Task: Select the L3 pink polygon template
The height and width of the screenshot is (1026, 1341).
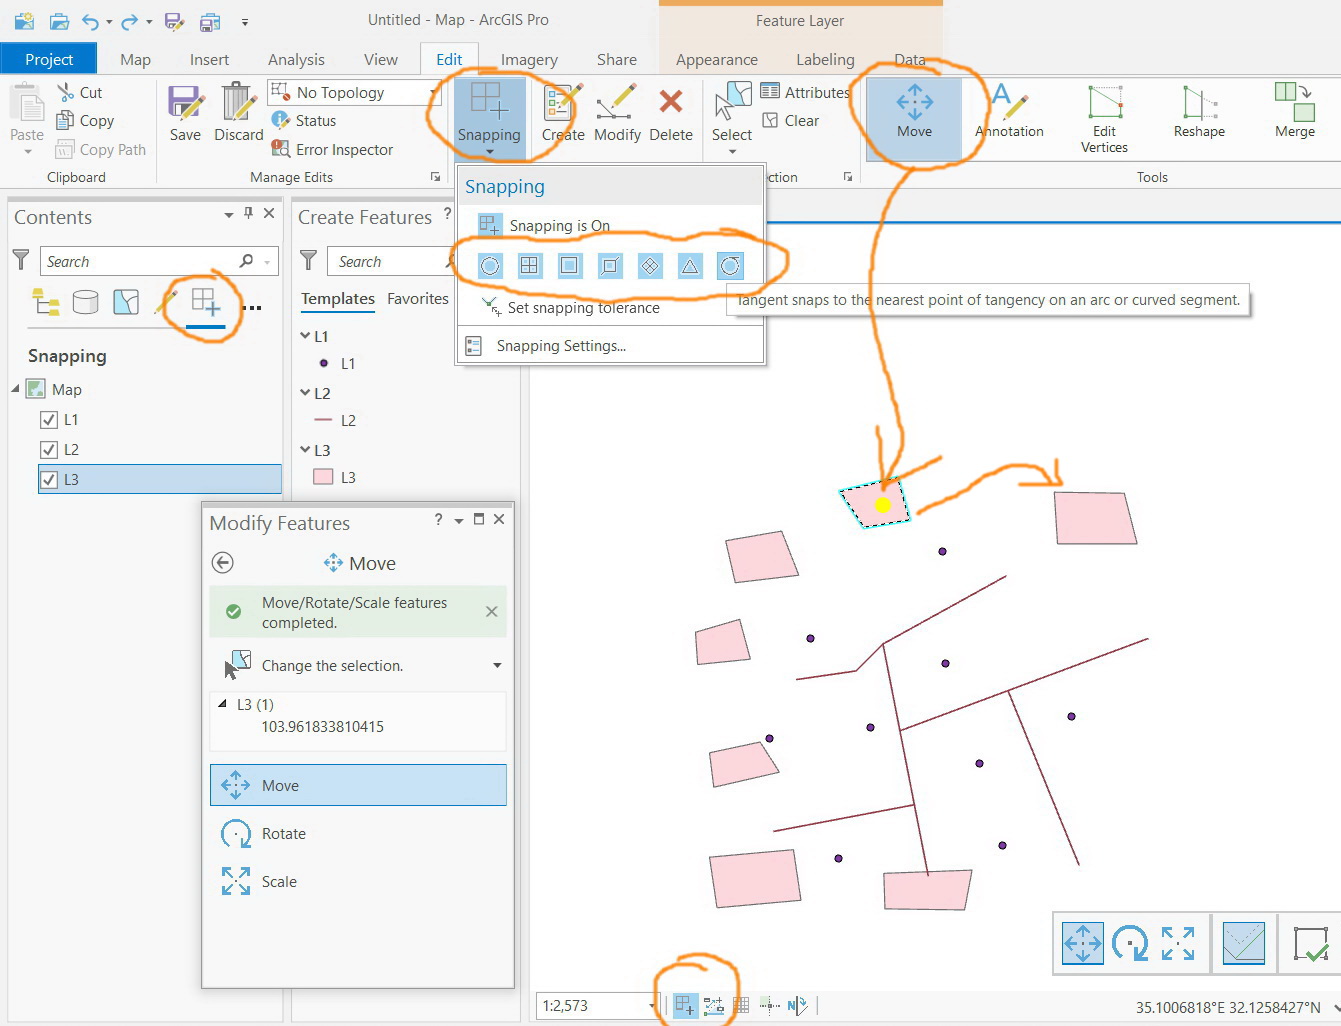Action: tap(335, 477)
